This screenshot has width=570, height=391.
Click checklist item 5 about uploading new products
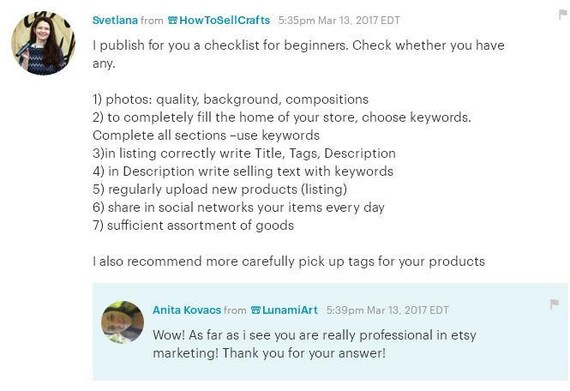(x=220, y=189)
